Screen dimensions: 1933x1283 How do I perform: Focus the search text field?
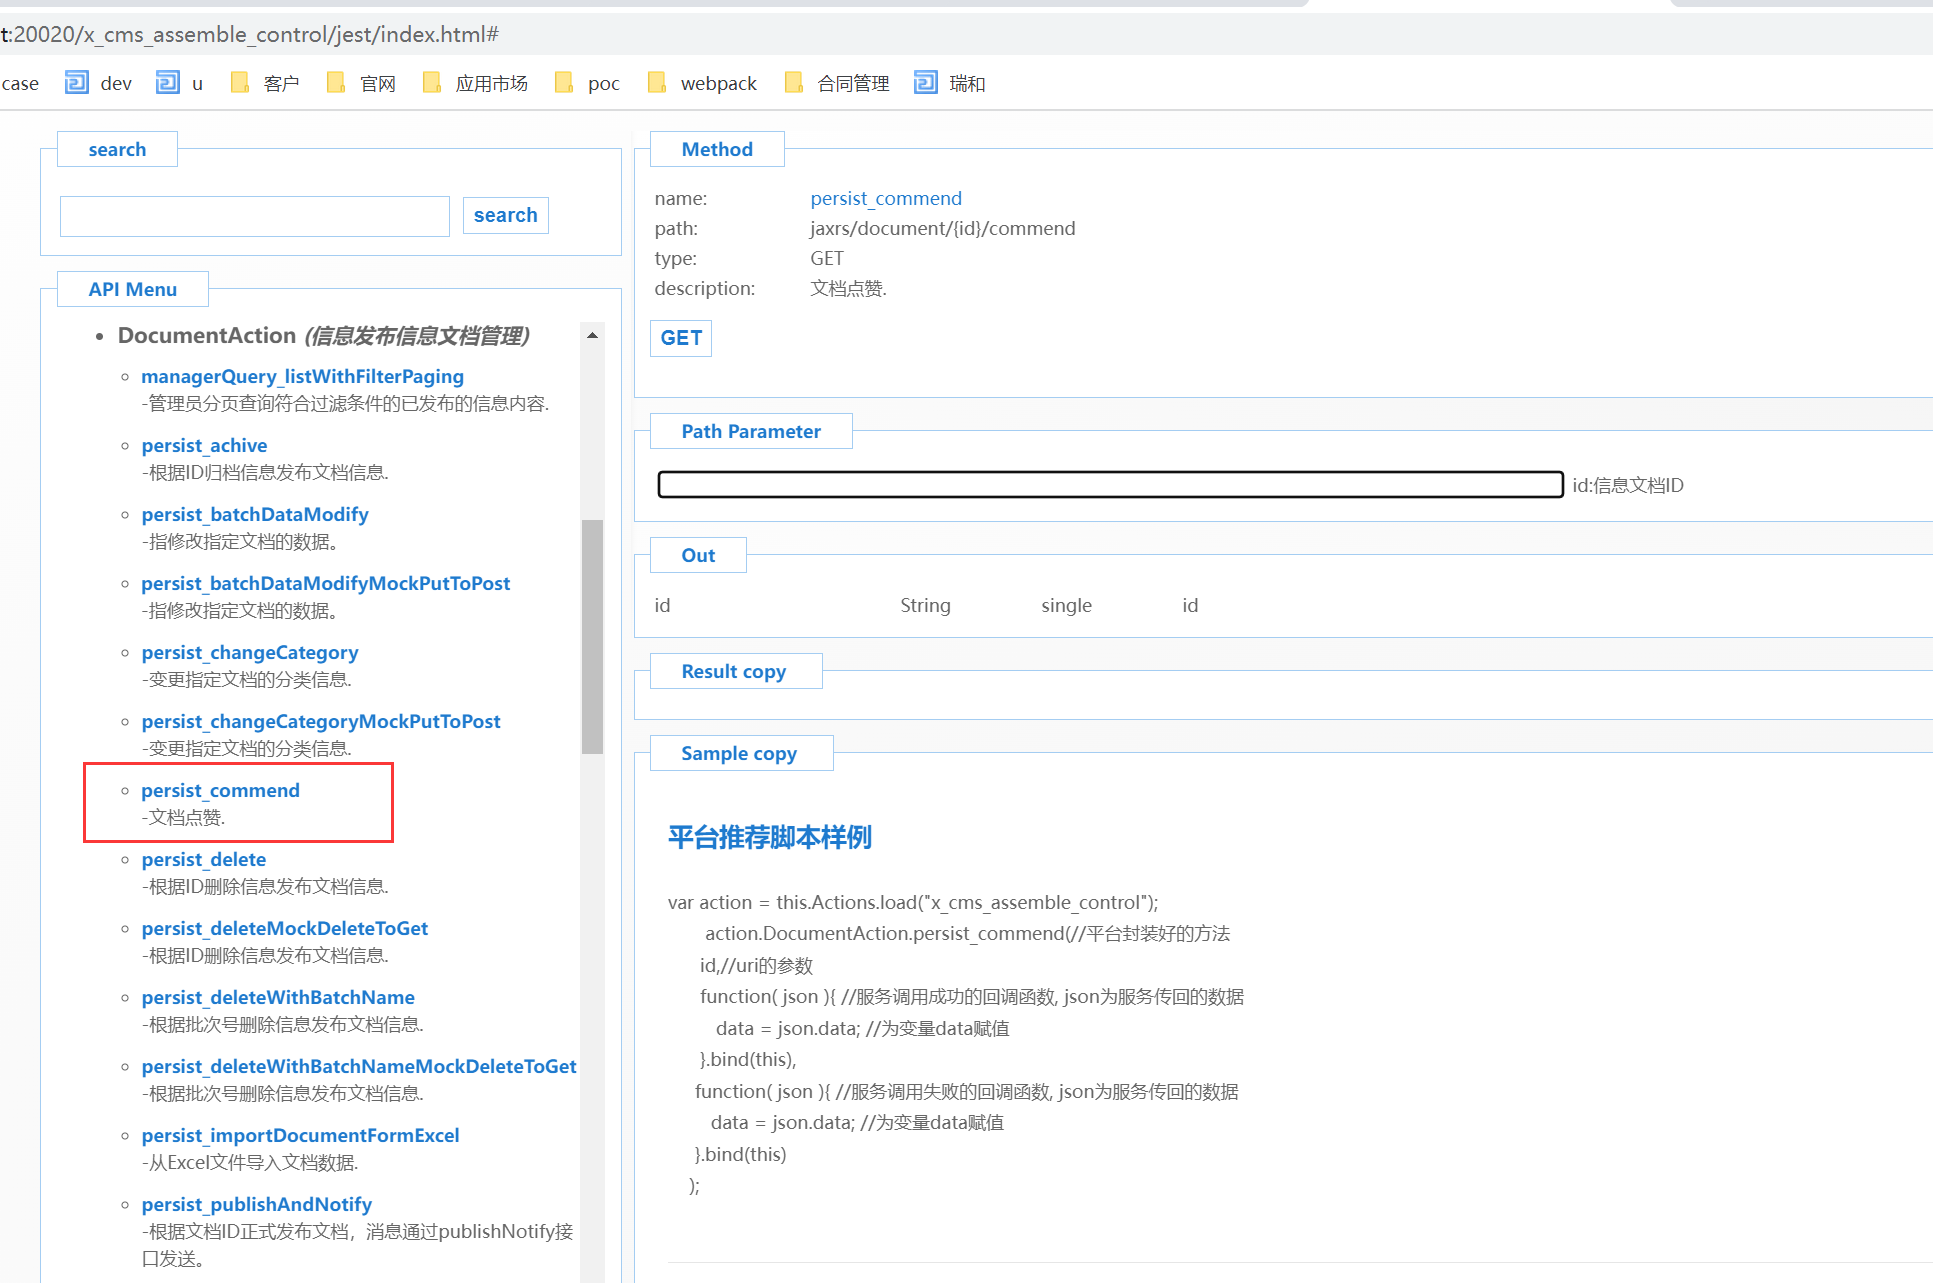click(254, 216)
